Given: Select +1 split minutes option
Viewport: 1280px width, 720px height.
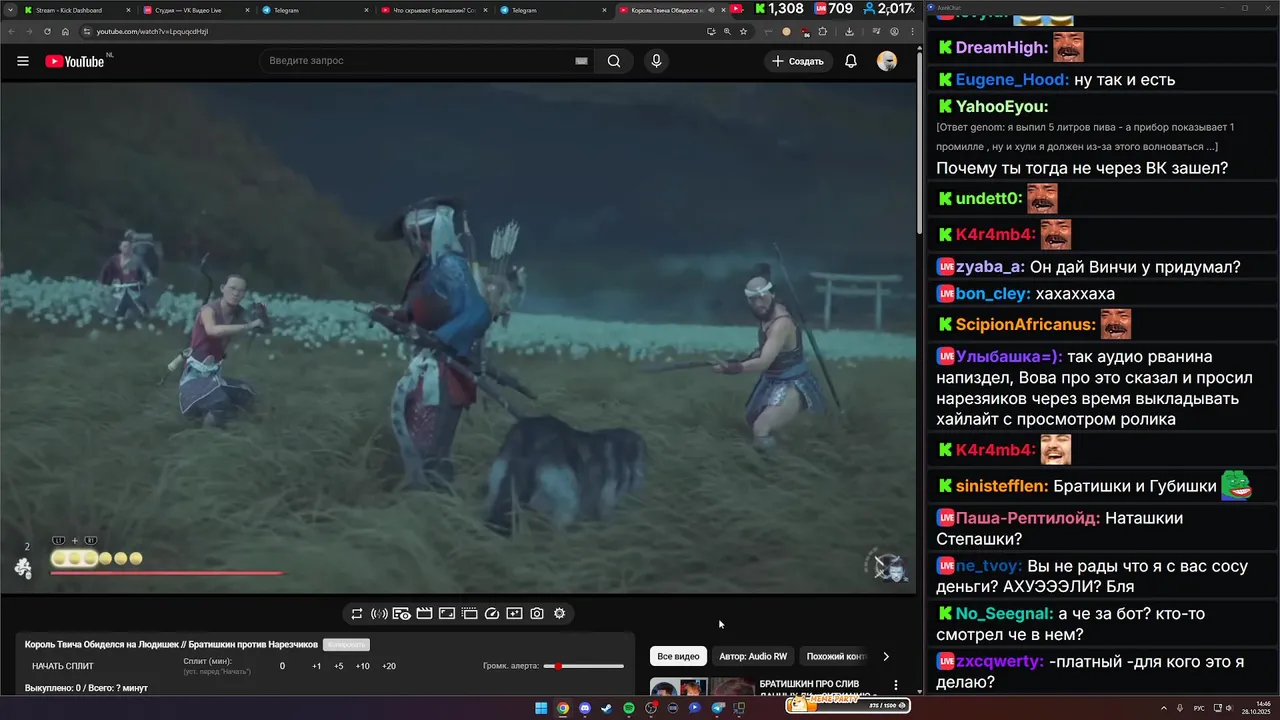Looking at the screenshot, I should (316, 666).
